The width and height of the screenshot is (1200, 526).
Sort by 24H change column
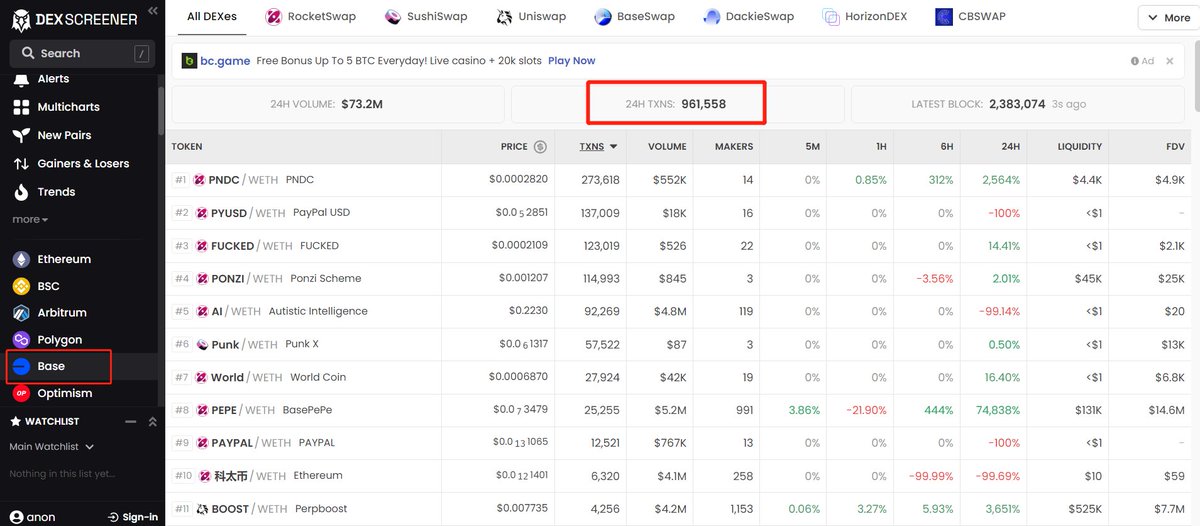click(1010, 146)
